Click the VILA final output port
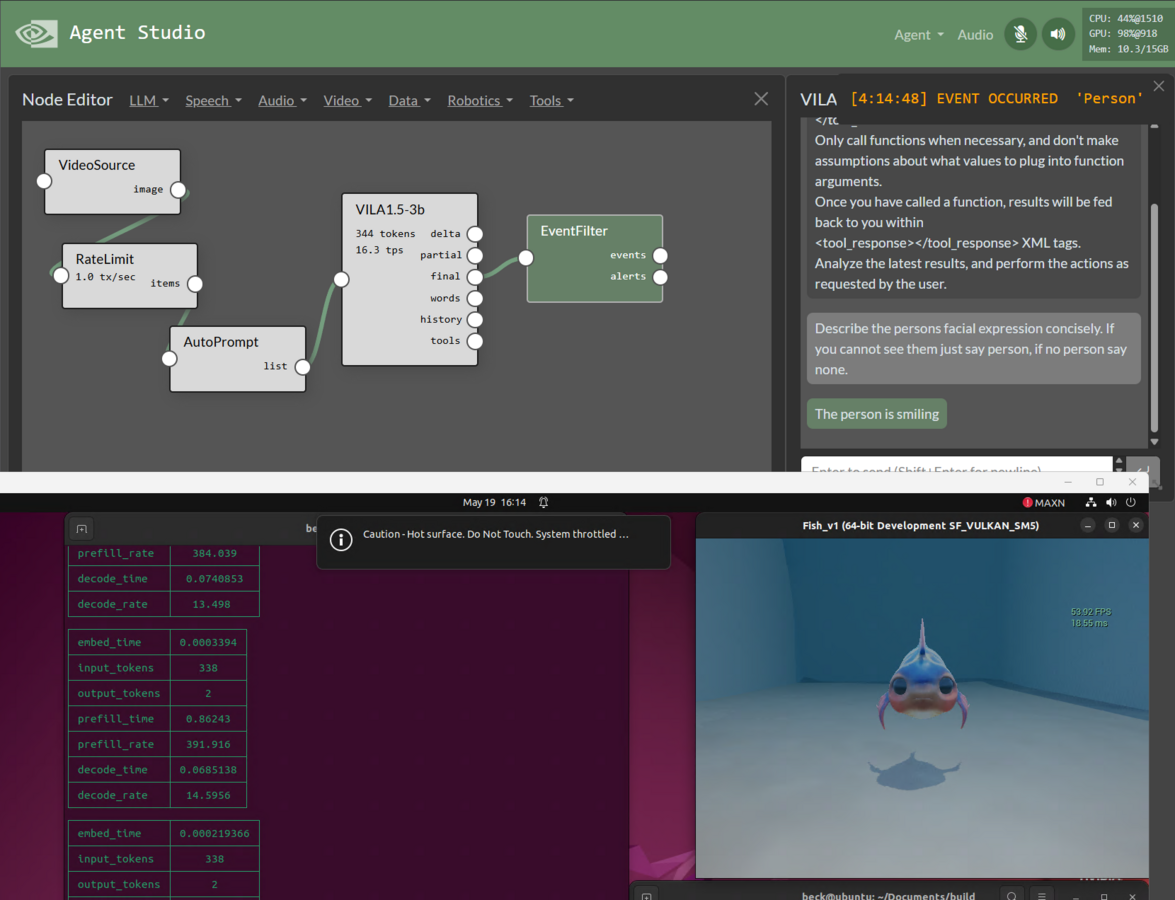 pyautogui.click(x=475, y=277)
